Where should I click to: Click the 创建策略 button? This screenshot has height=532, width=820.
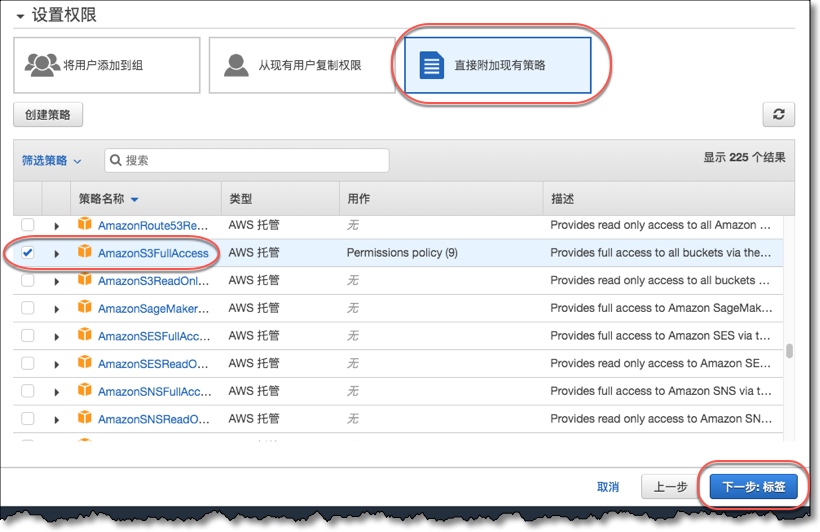click(x=48, y=115)
